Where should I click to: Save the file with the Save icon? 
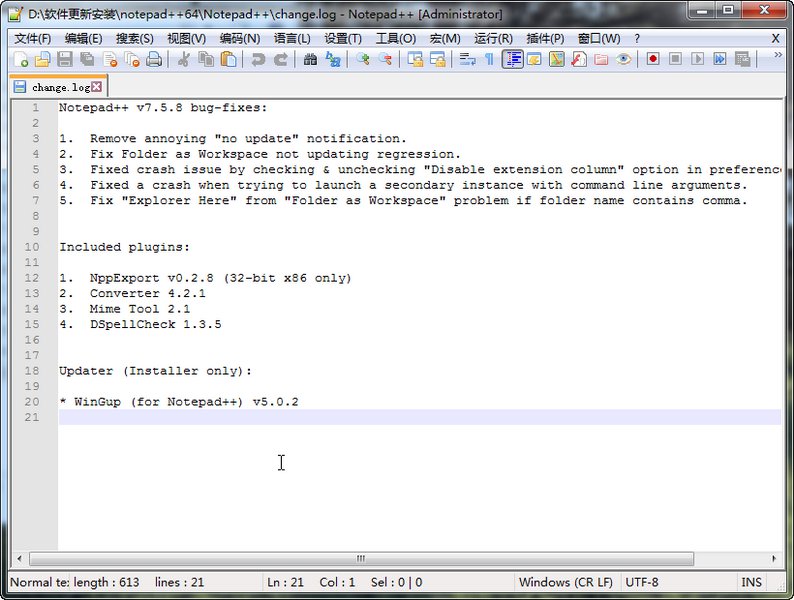coord(65,59)
